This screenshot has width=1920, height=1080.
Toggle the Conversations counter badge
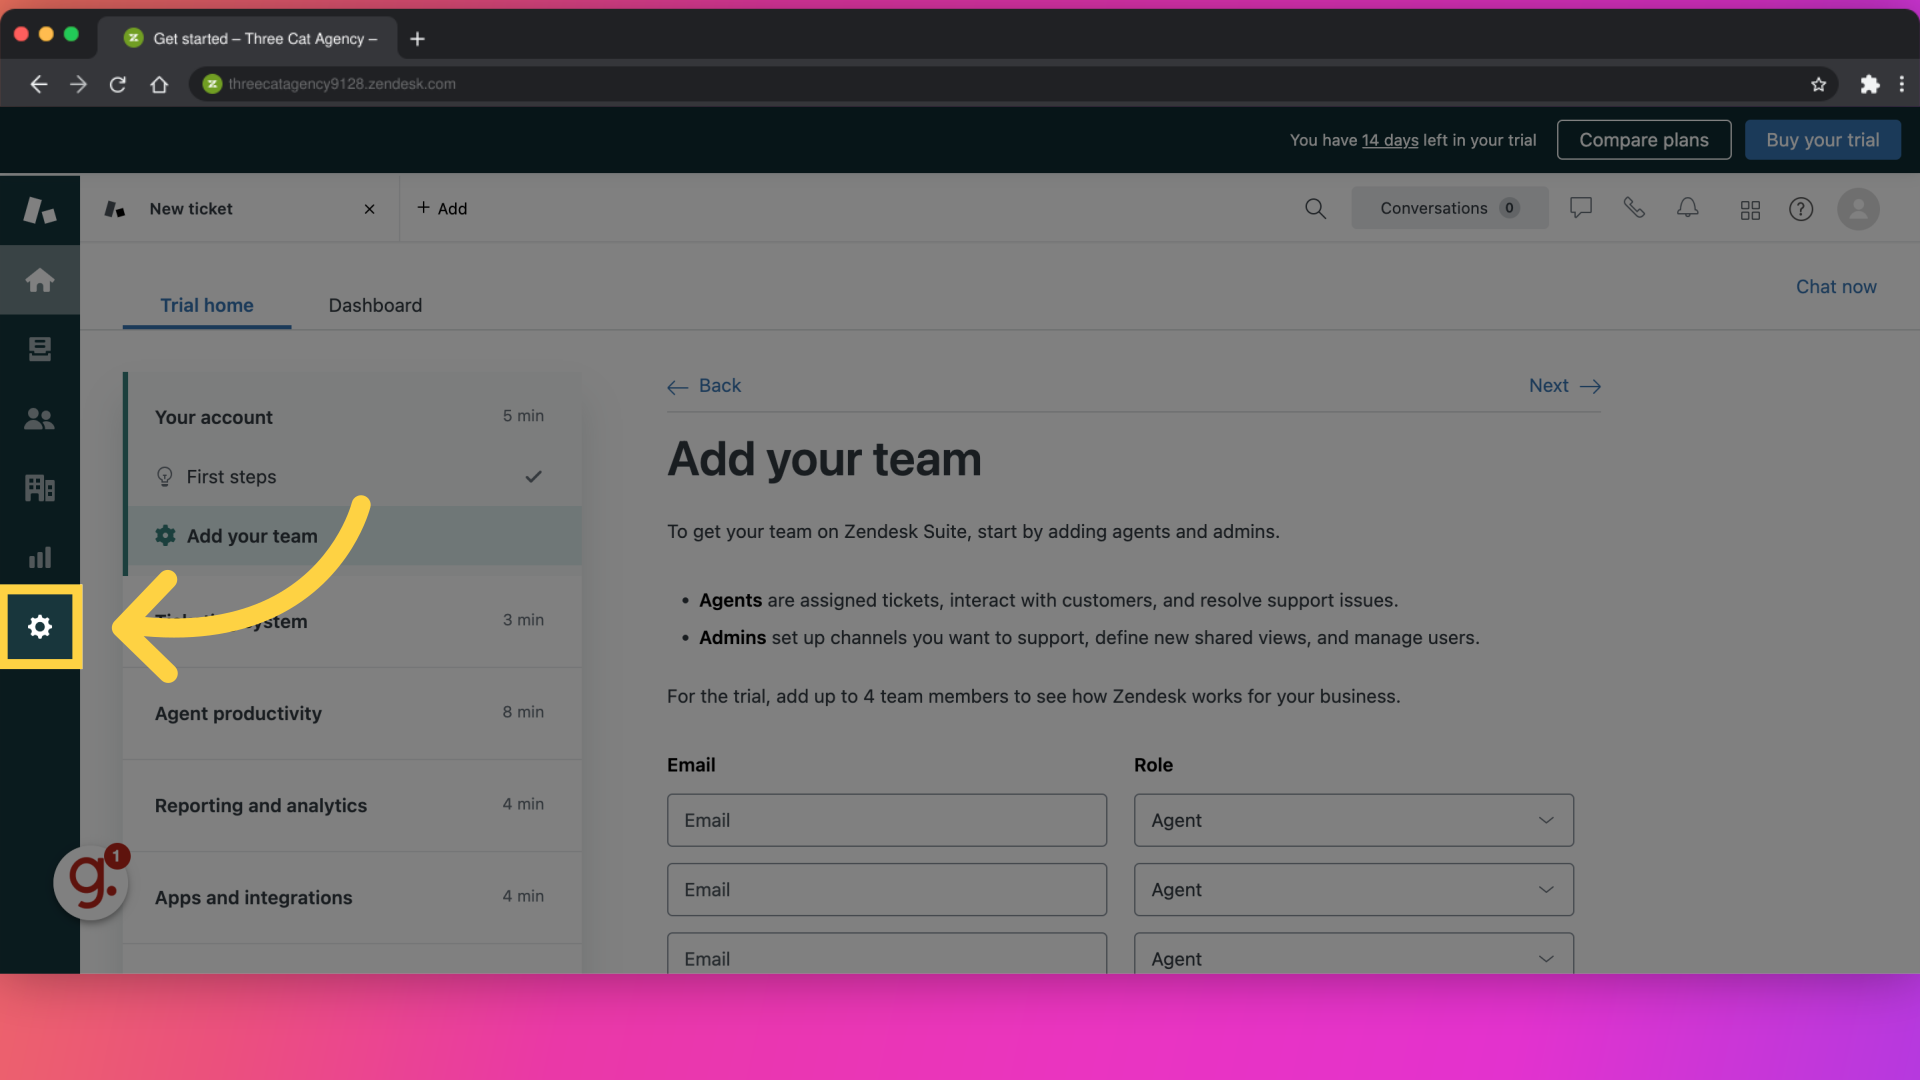pos(1514,208)
